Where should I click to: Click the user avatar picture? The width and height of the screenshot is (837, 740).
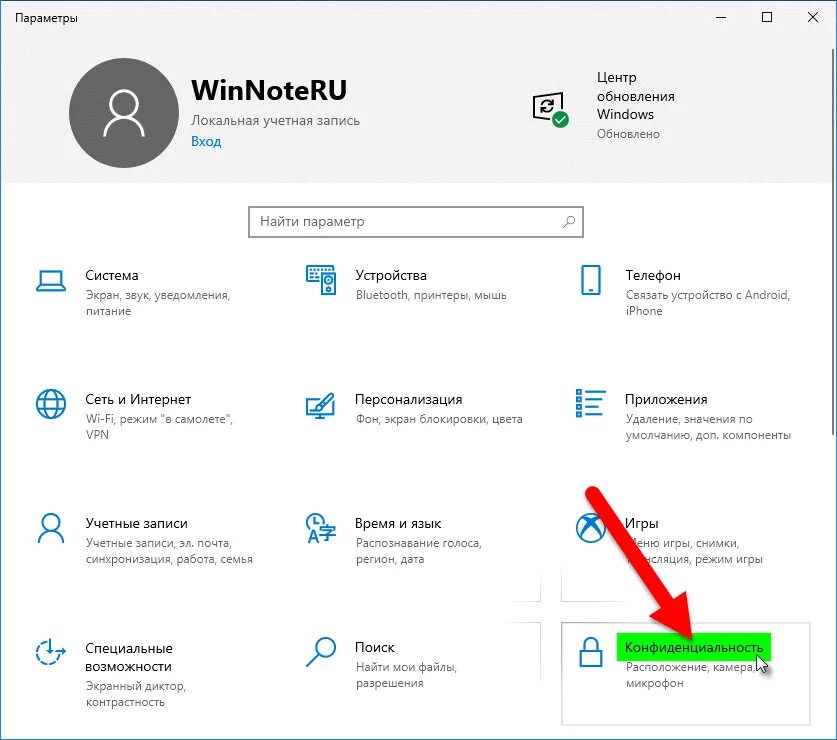coord(124,113)
